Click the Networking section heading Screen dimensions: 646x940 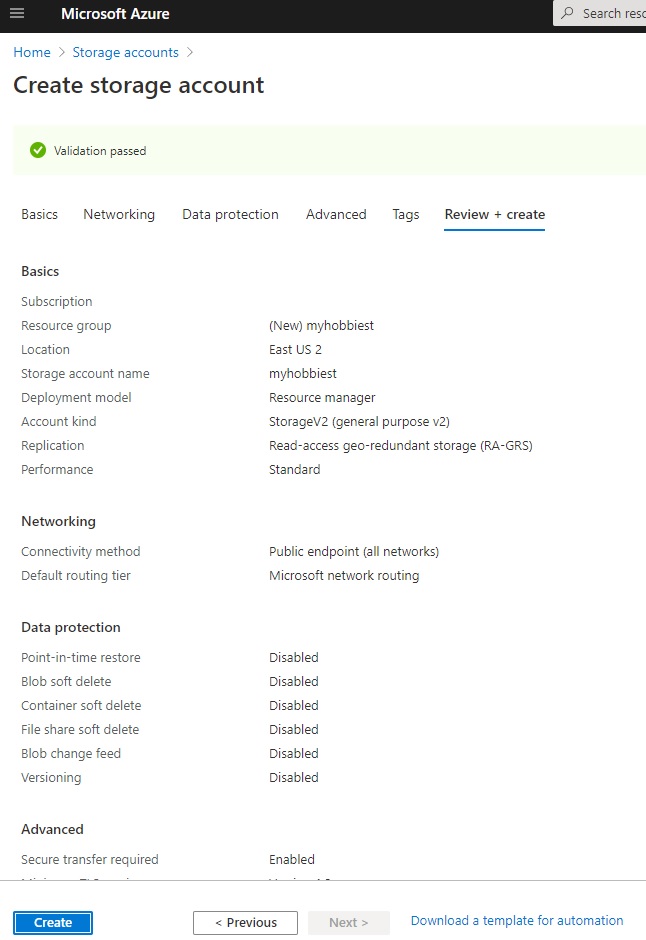pos(58,522)
